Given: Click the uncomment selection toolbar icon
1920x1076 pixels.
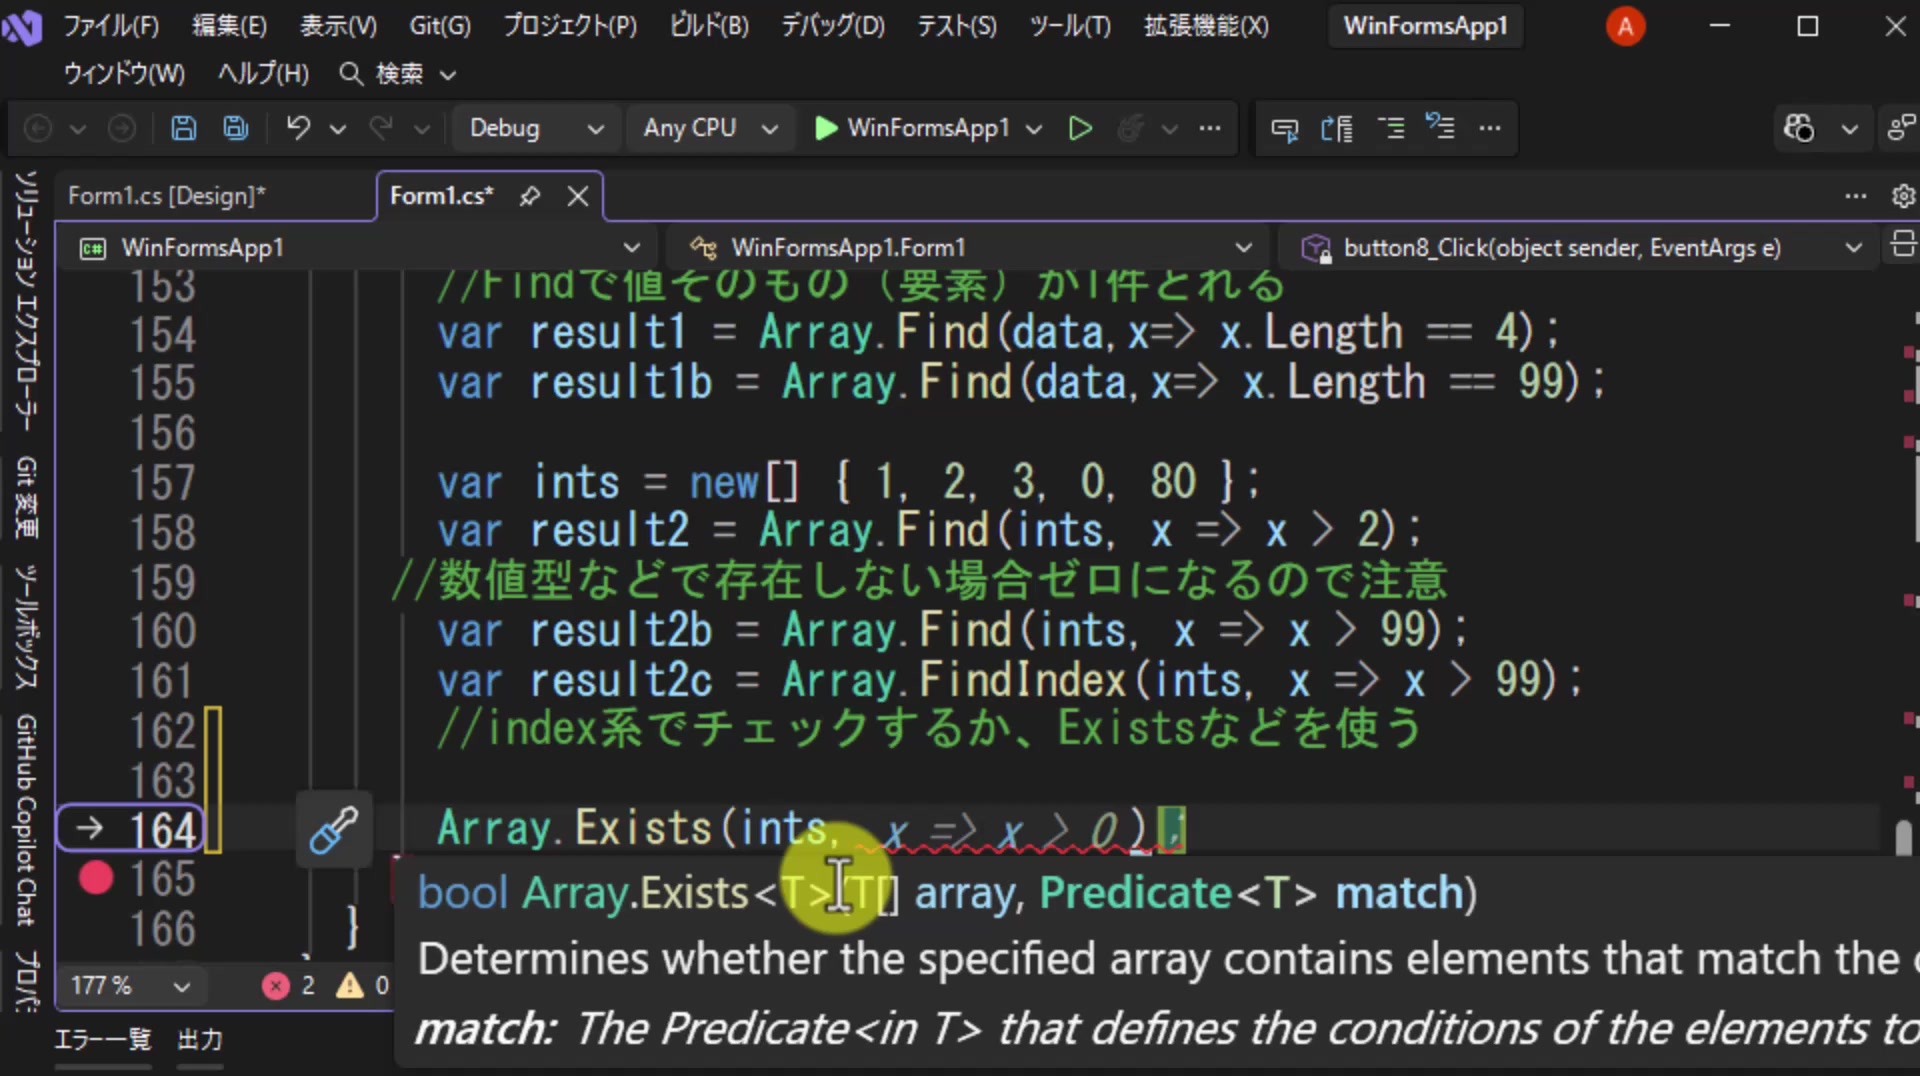Looking at the screenshot, I should (1441, 128).
